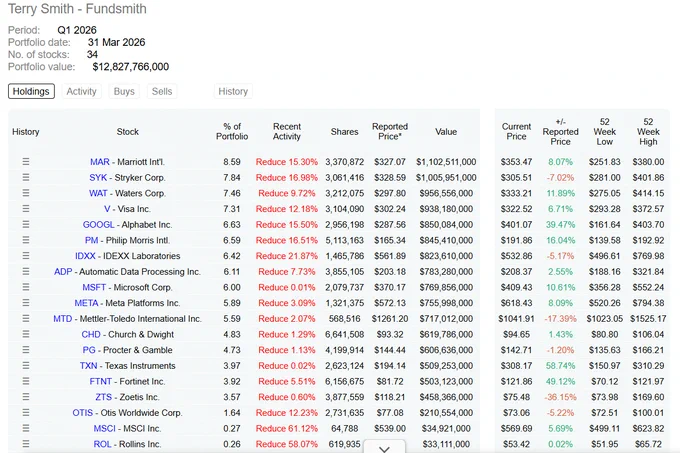The height and width of the screenshot is (453, 680).
Task: Sort by 52 Week Low column header
Action: pyautogui.click(x=605, y=131)
